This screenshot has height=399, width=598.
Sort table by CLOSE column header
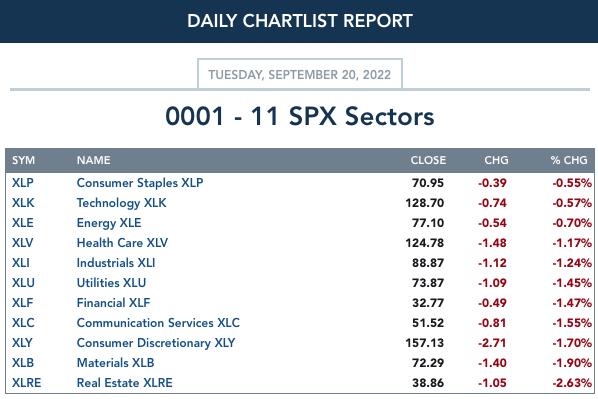click(428, 160)
